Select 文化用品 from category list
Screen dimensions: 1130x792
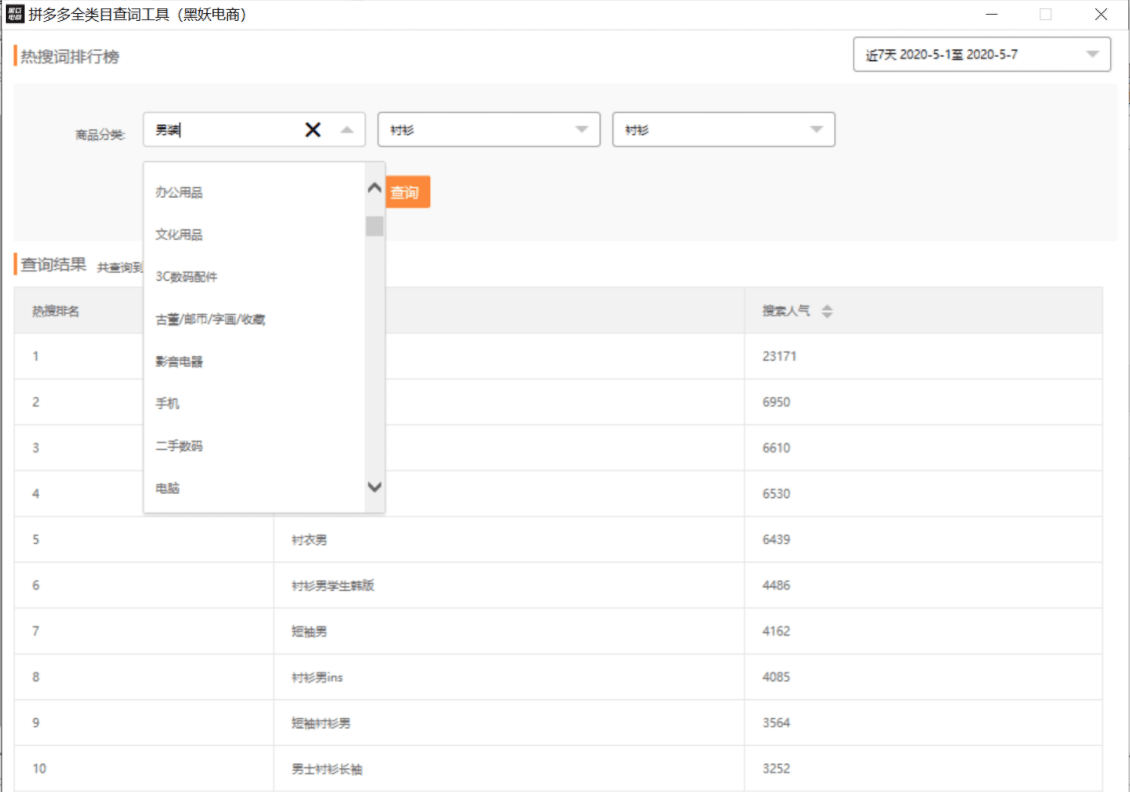tap(179, 235)
